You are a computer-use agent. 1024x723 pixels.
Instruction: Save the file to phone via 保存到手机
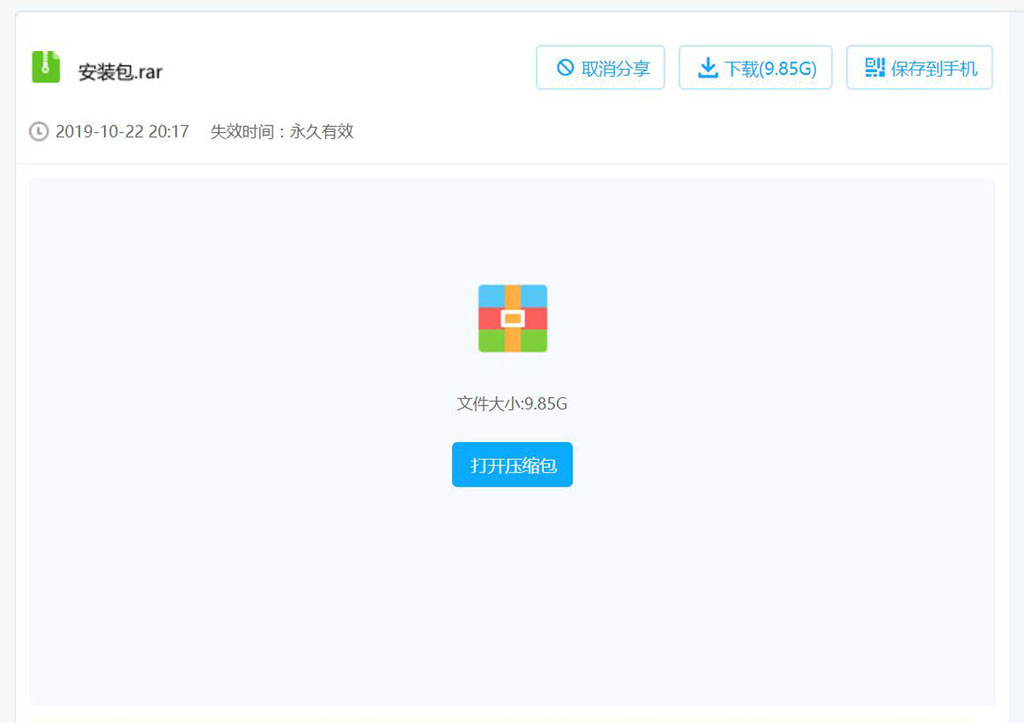[x=919, y=67]
